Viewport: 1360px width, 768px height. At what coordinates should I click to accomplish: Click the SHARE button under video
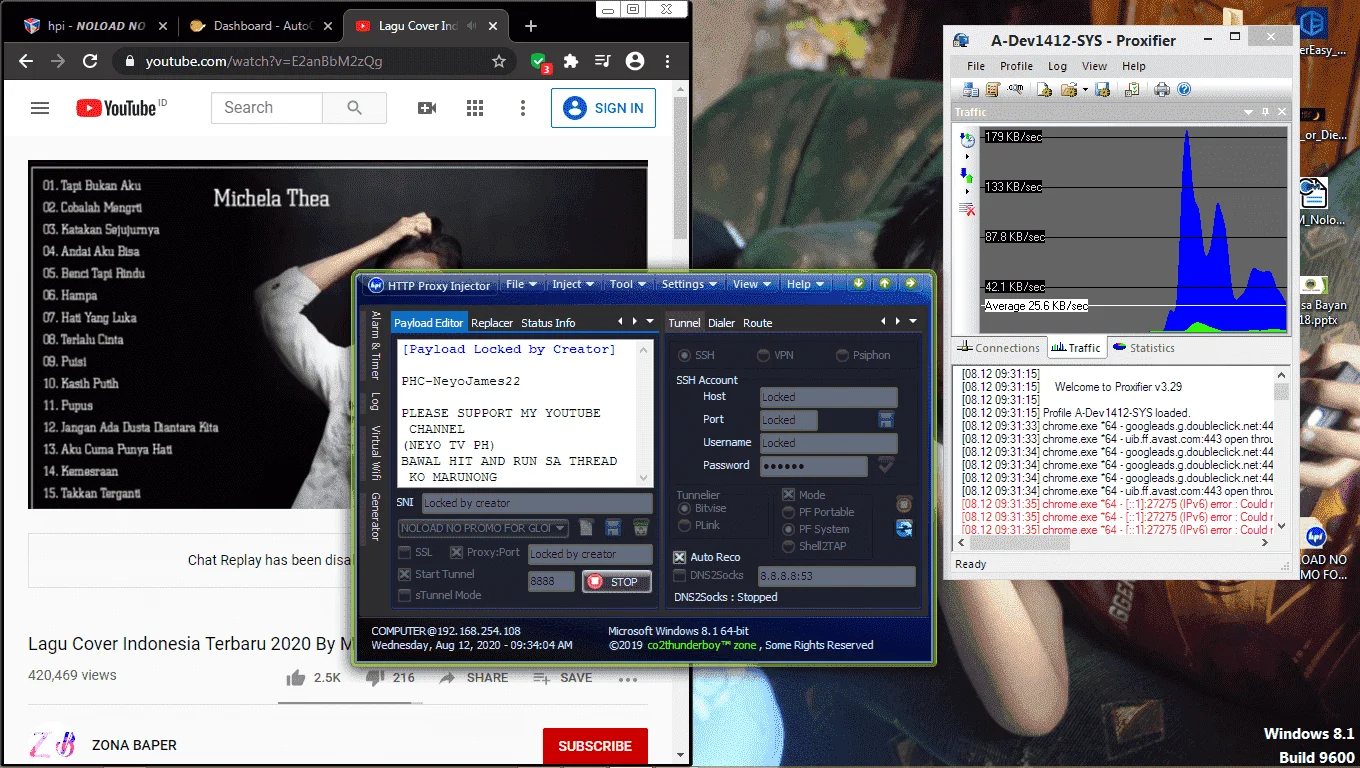(474, 678)
